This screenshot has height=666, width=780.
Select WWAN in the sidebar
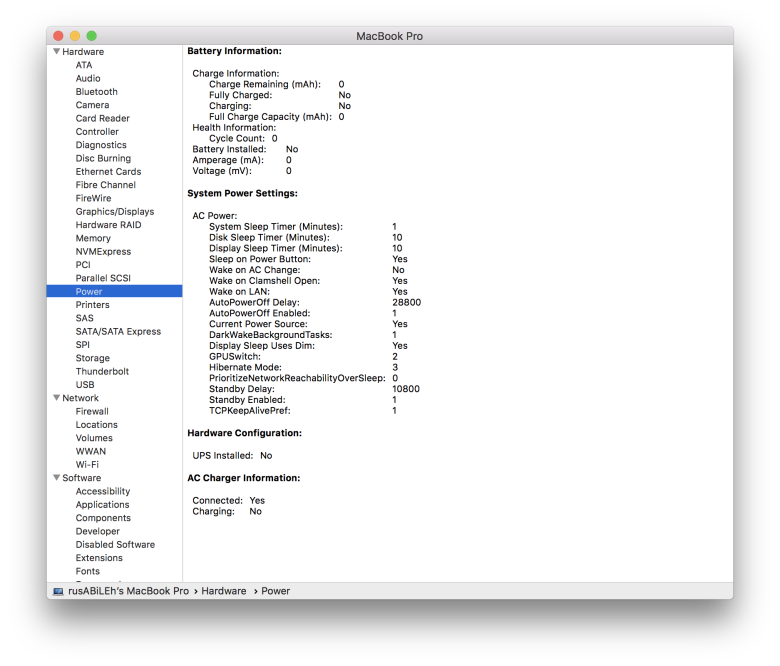click(91, 451)
